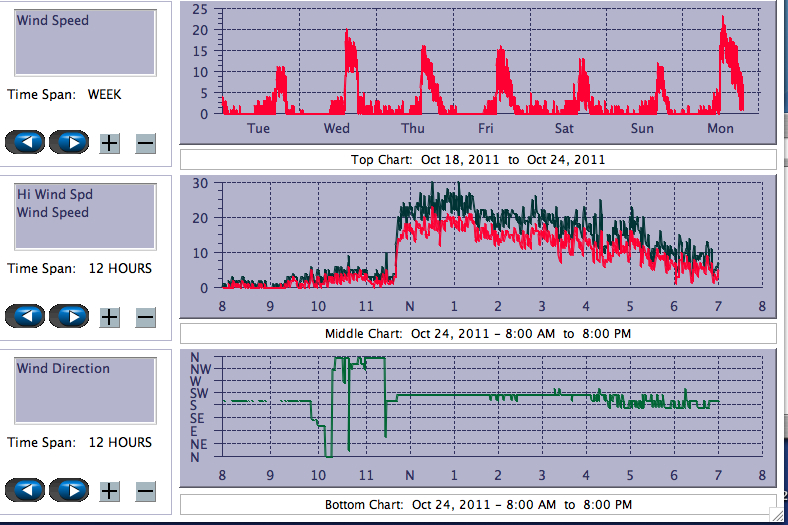Screen dimensions: 788x525
Task: Click the back arrow for the top chart
Action: [x=24, y=142]
